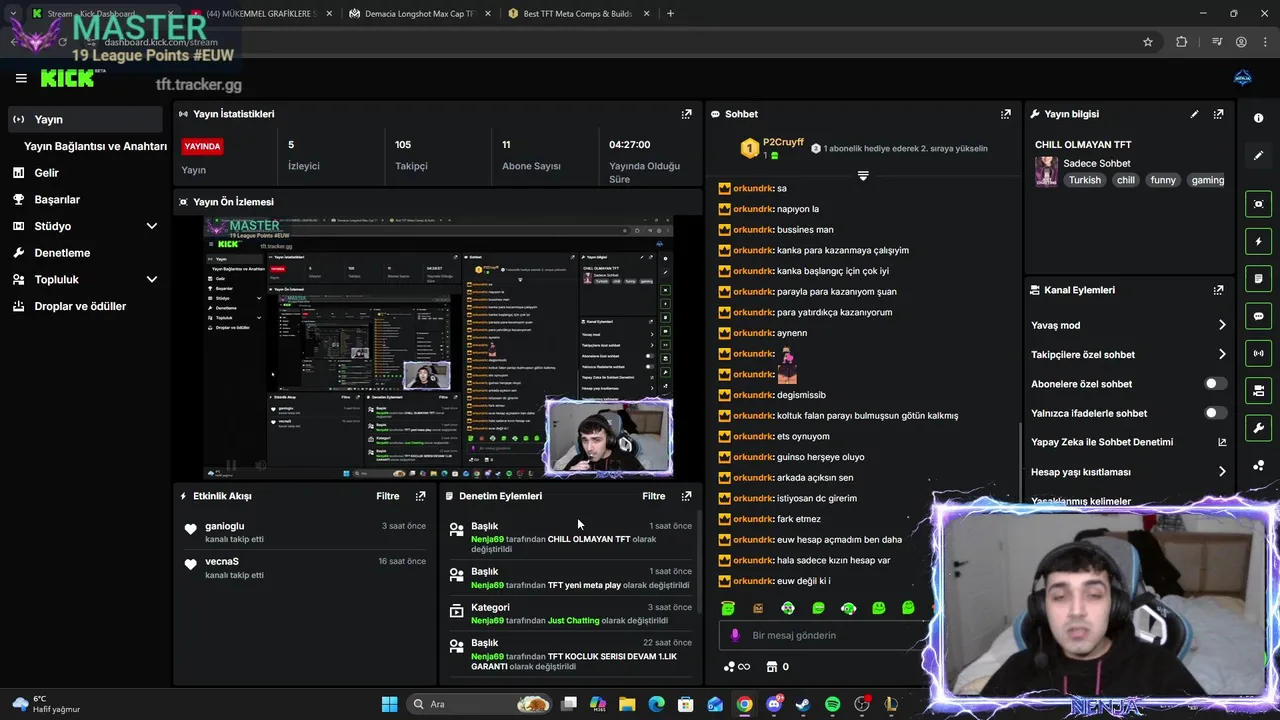
Task: Toggle the chat bubble widget icon in sidebar
Action: click(1258, 316)
